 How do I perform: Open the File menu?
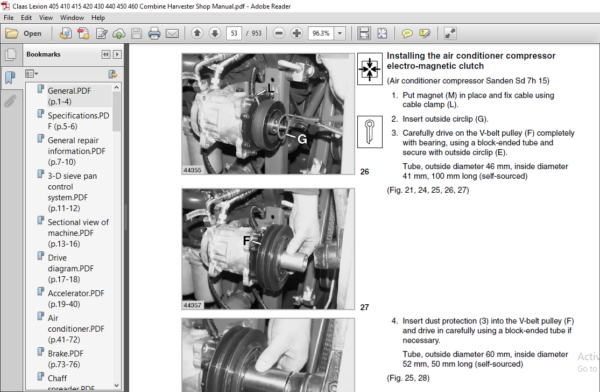8,18
